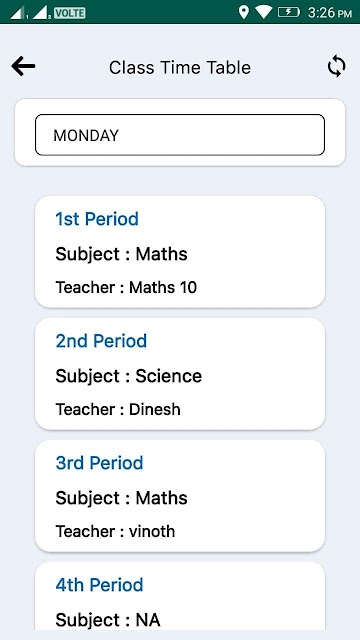
Task: Tap Teacher : vinoth entry
Action: [x=115, y=531]
